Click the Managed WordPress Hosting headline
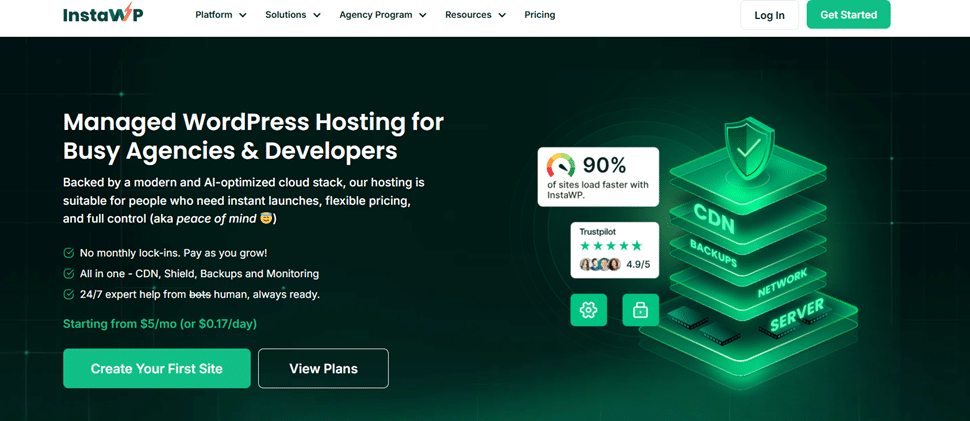The image size is (970, 421). (x=254, y=136)
